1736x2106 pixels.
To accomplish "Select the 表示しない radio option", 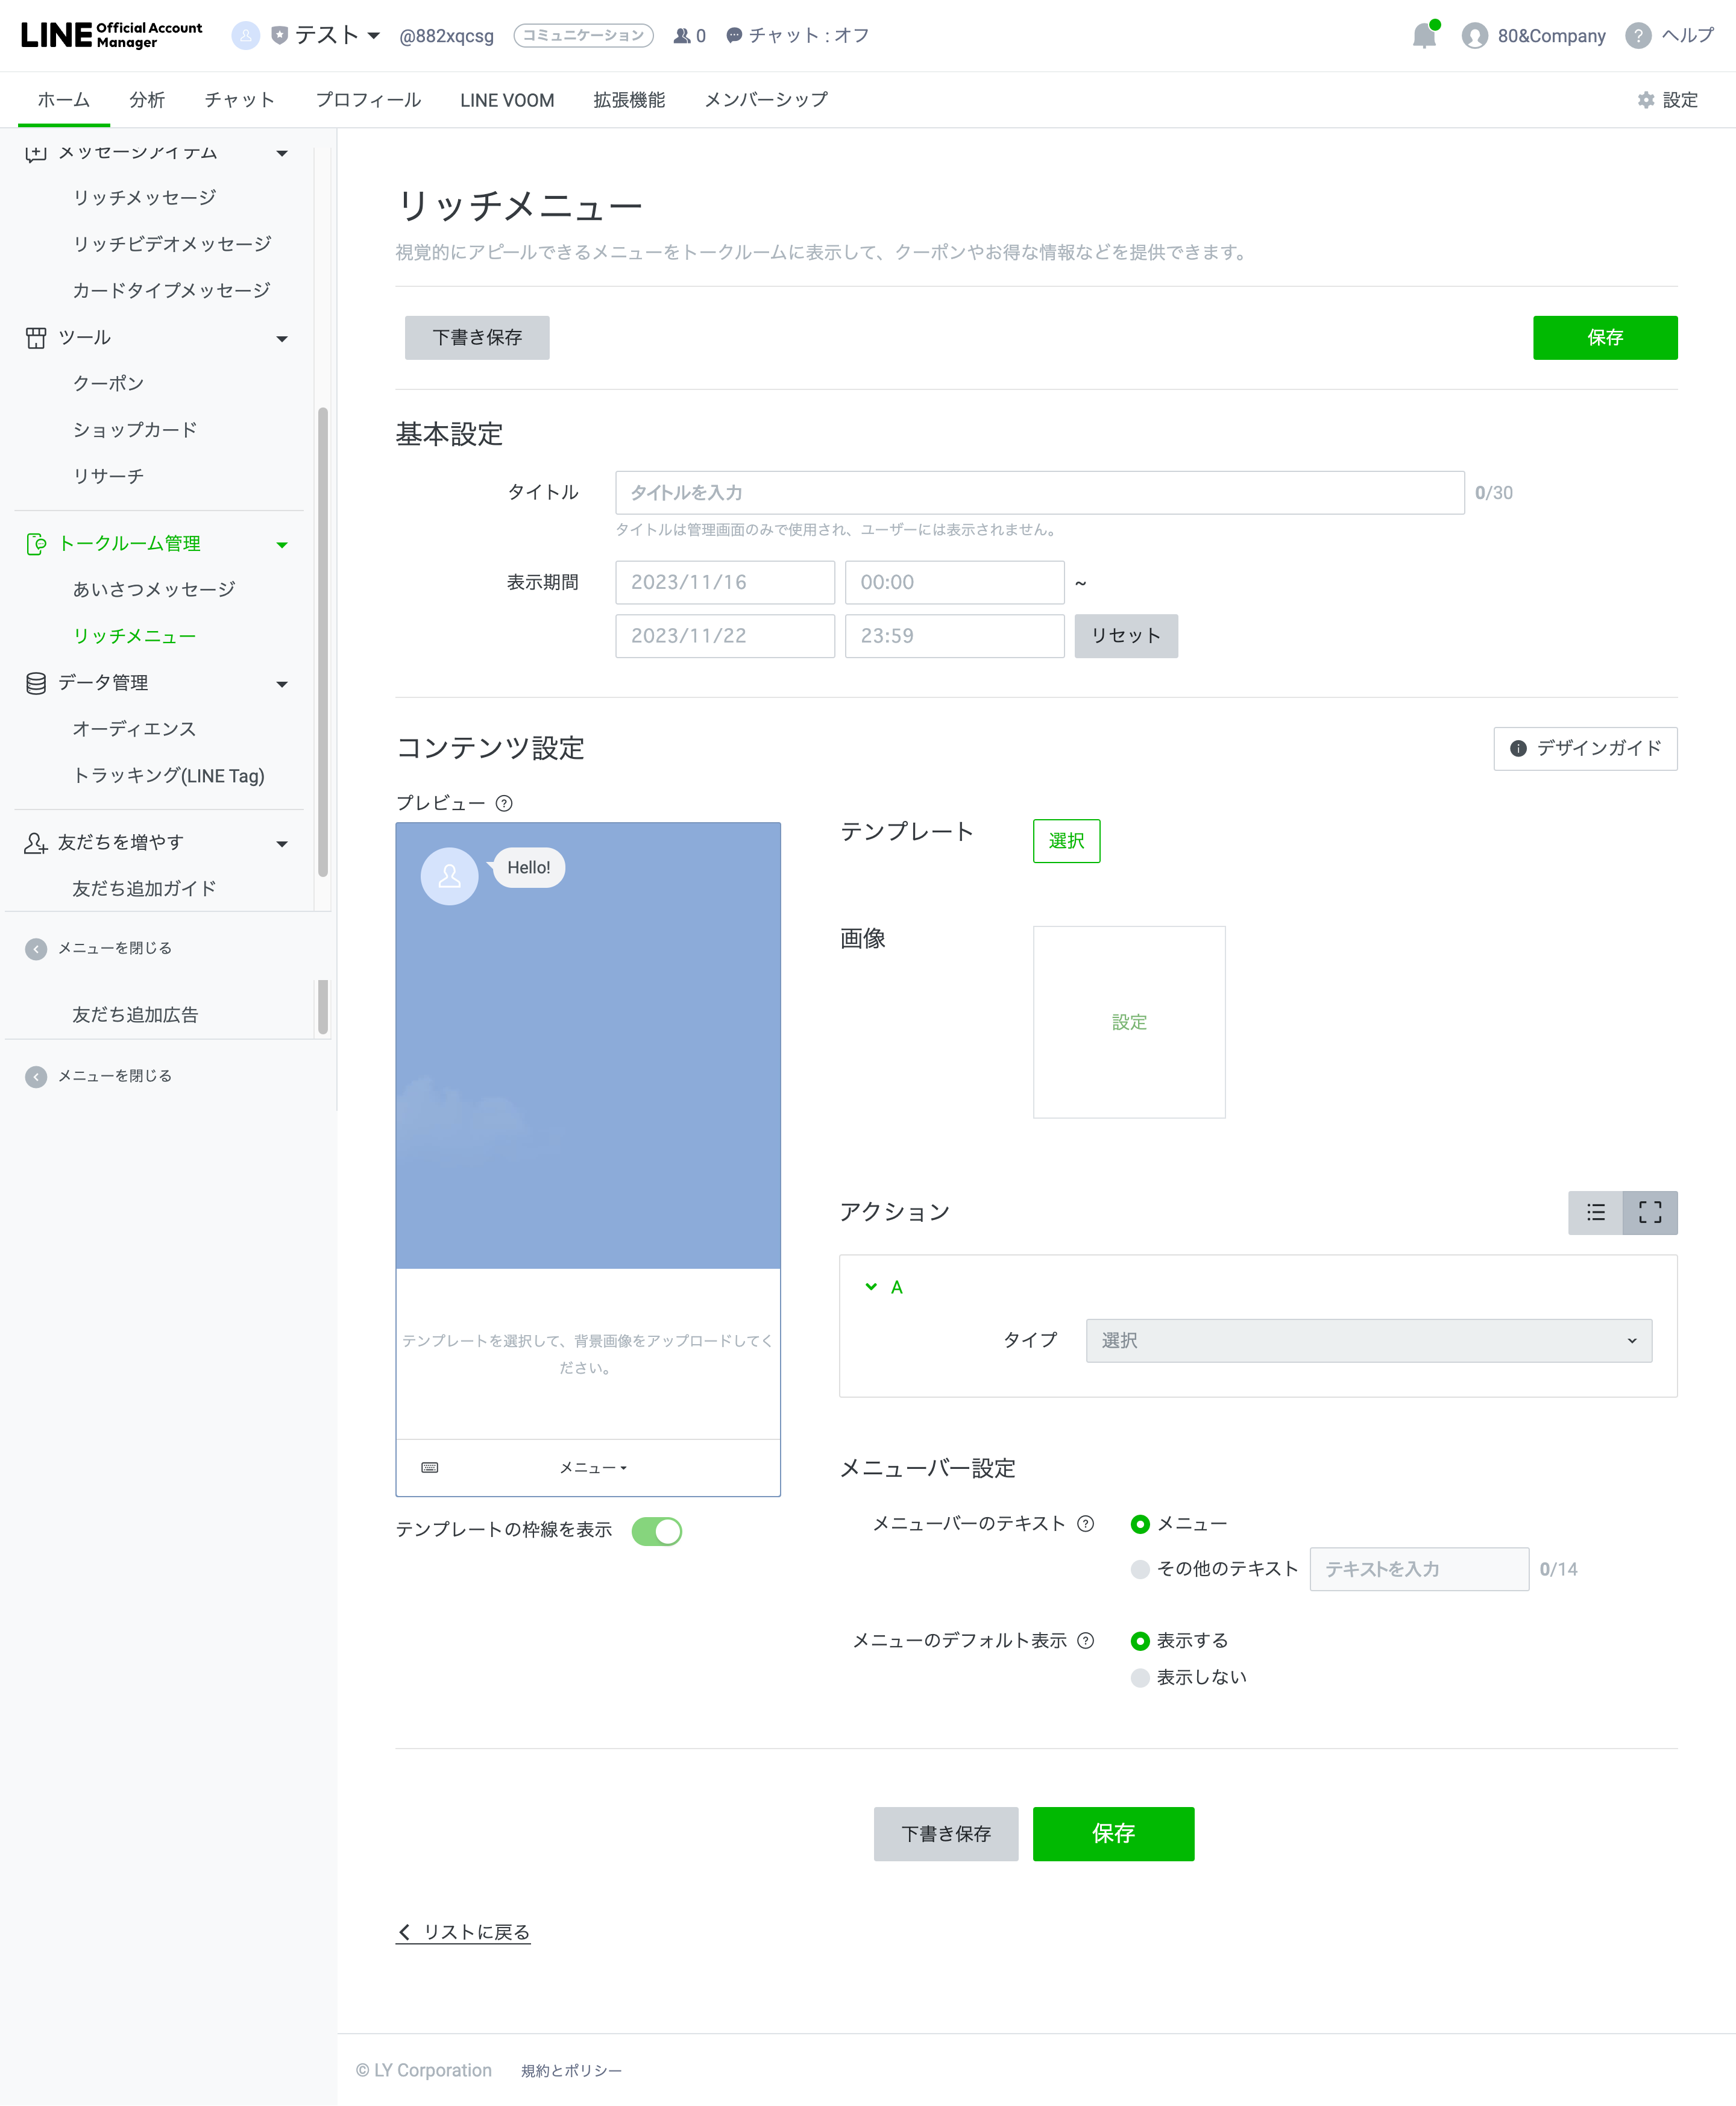I will tap(1140, 1677).
